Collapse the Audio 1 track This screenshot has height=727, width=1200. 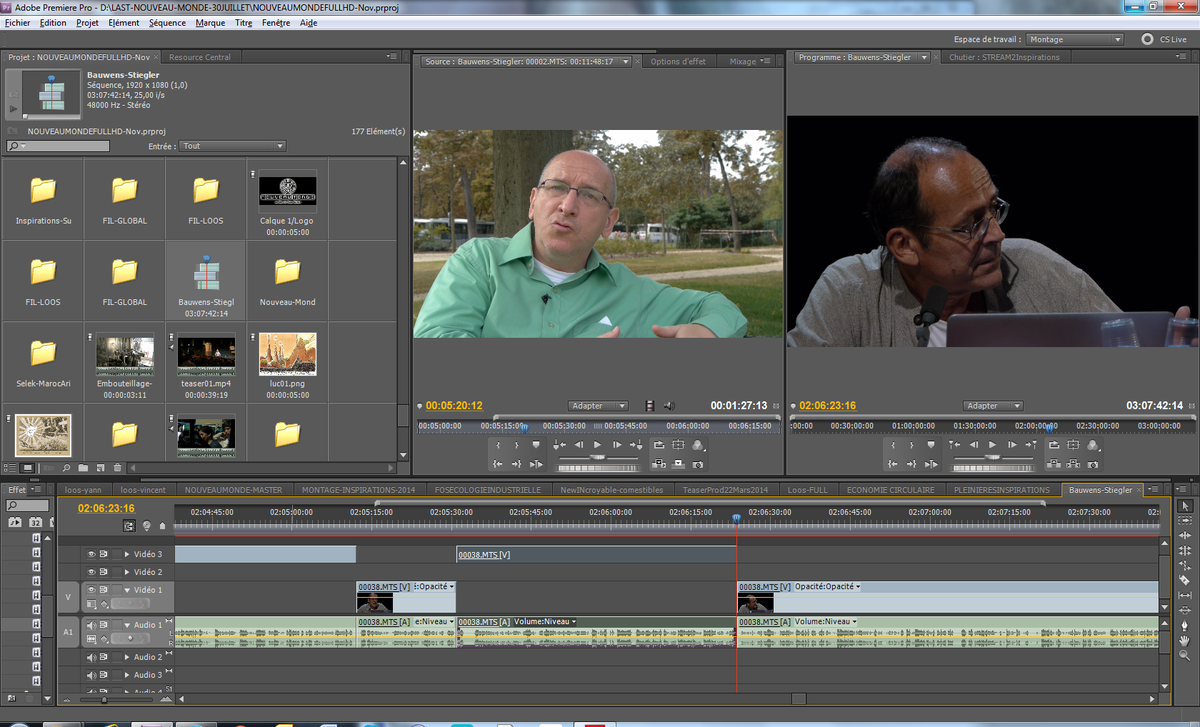[x=127, y=625]
